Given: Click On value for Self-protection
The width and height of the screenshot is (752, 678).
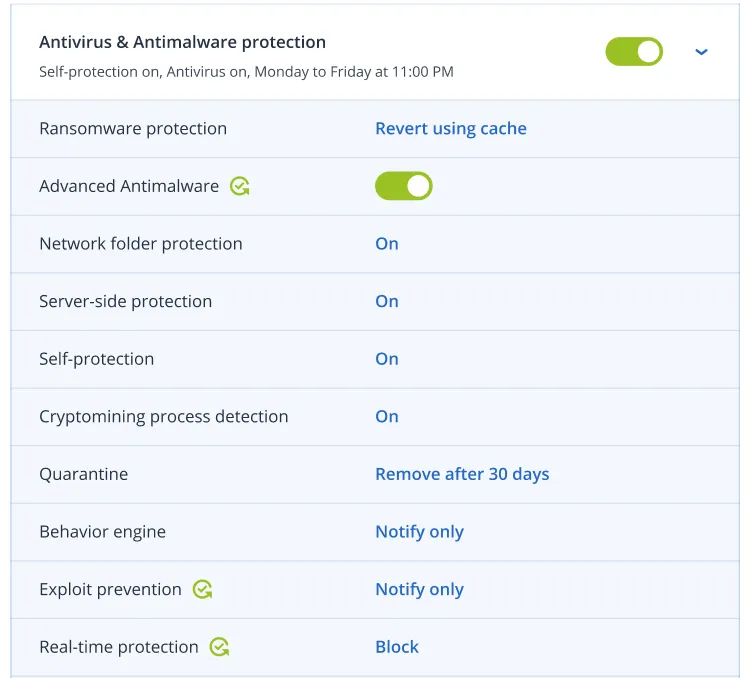Looking at the screenshot, I should point(387,359).
